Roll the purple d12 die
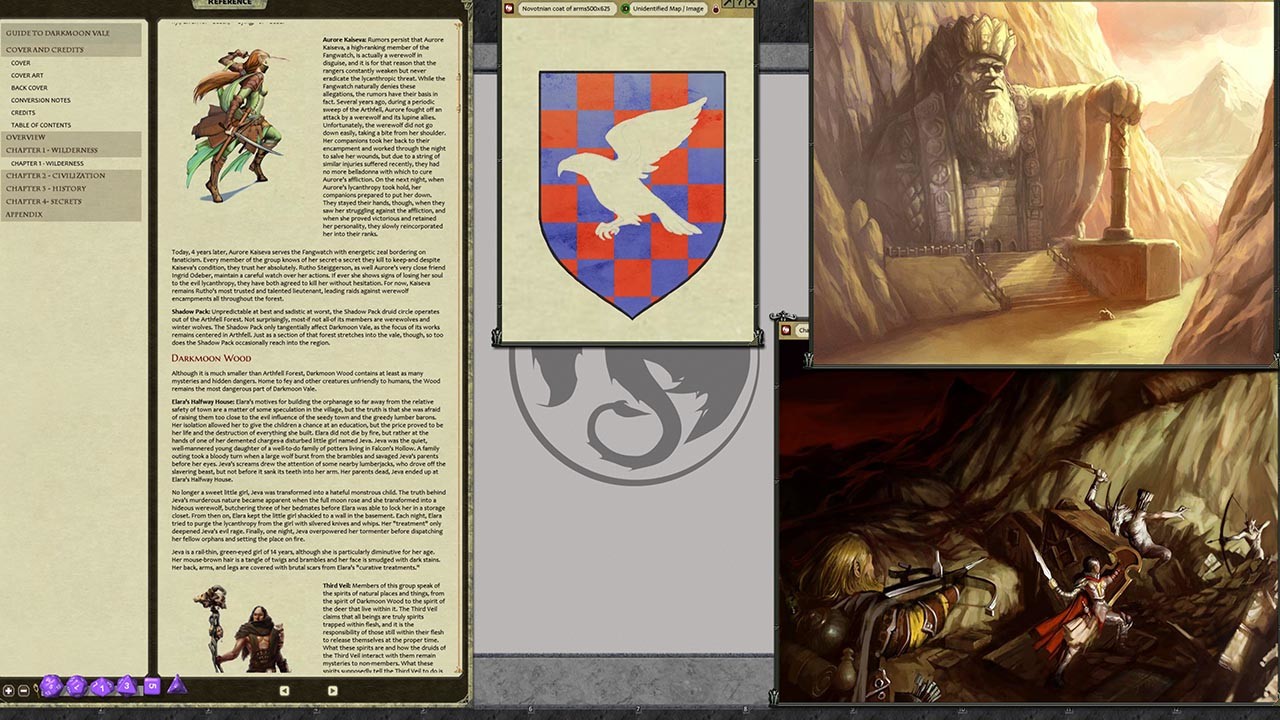Image resolution: width=1280 pixels, height=720 pixels. click(x=76, y=686)
